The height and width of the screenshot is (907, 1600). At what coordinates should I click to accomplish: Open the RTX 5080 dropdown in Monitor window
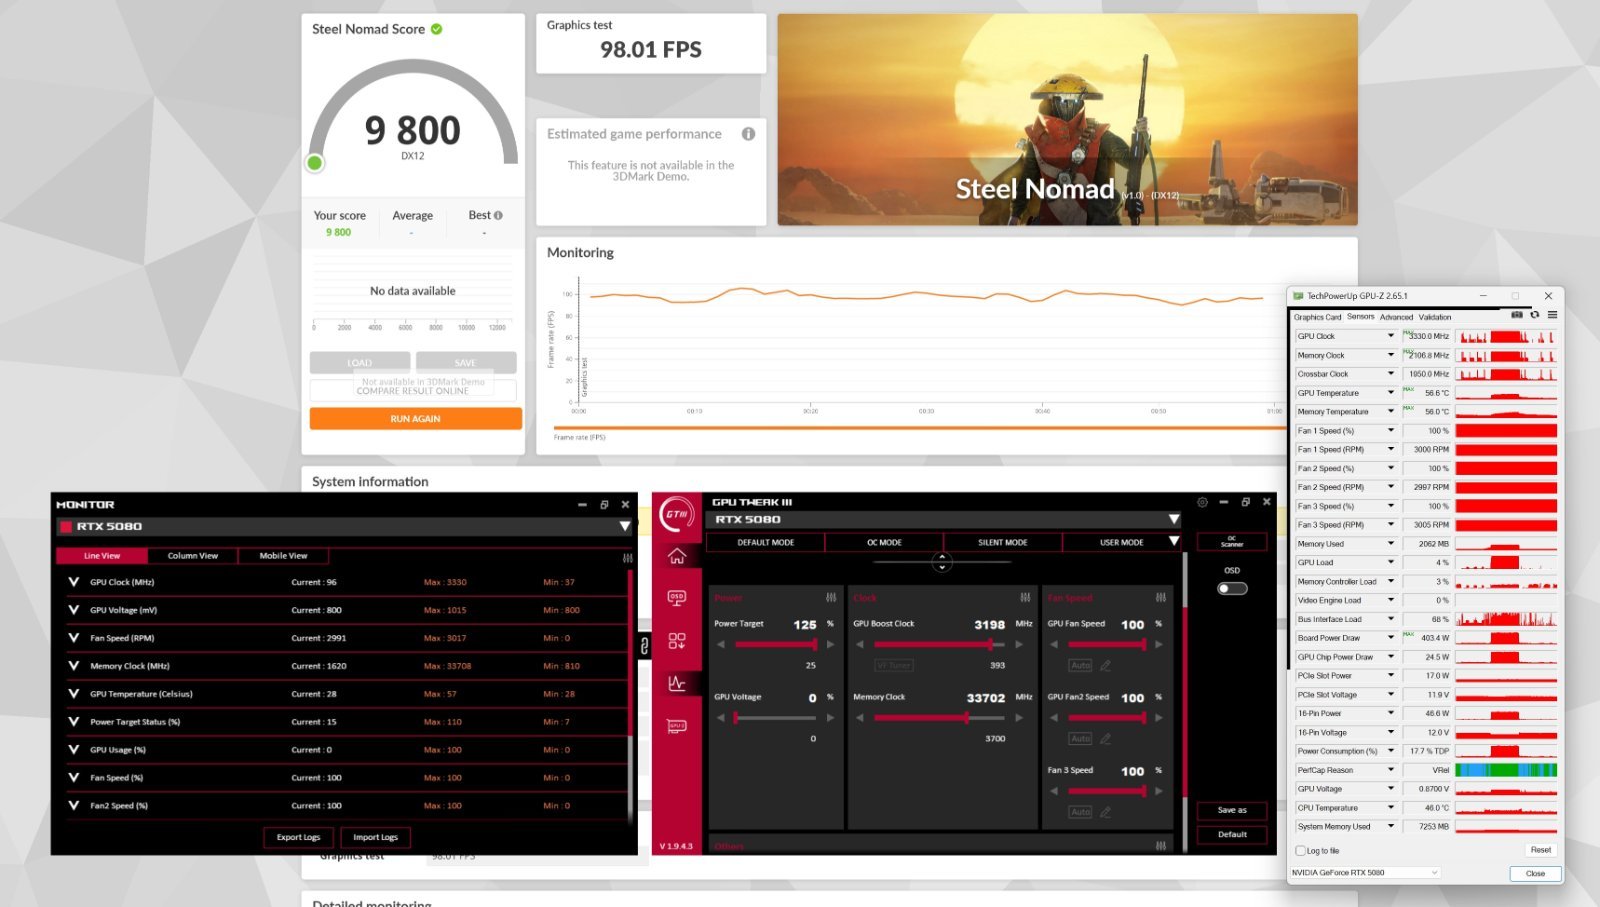(625, 526)
